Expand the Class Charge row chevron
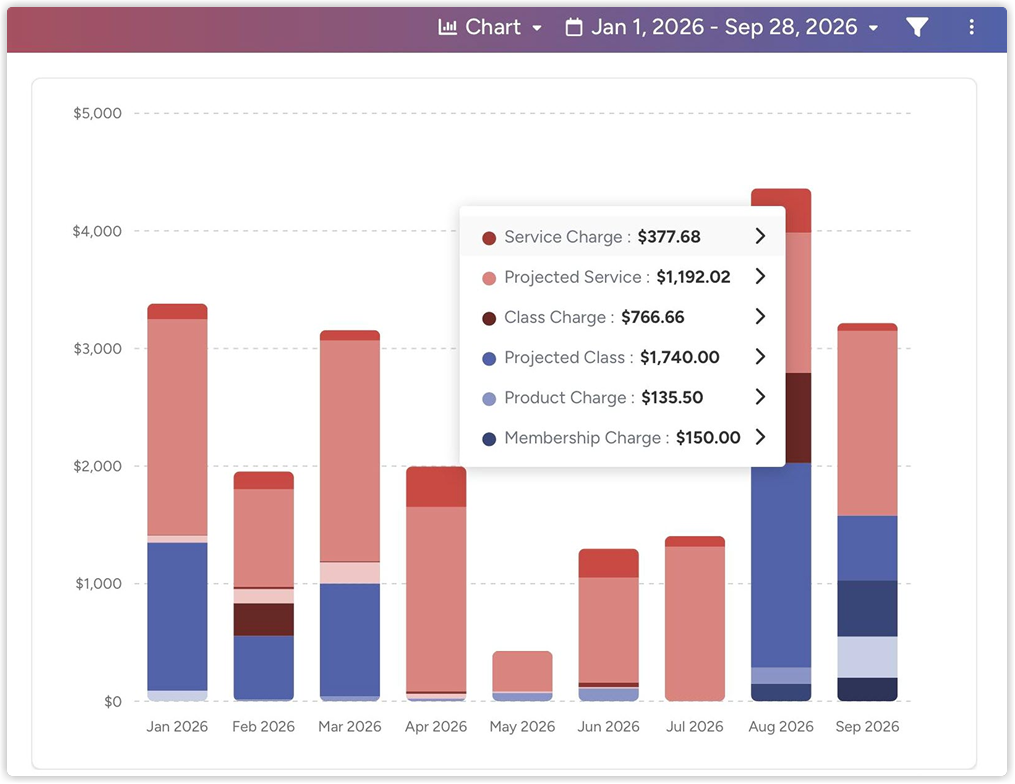The width and height of the screenshot is (1015, 784). (761, 317)
